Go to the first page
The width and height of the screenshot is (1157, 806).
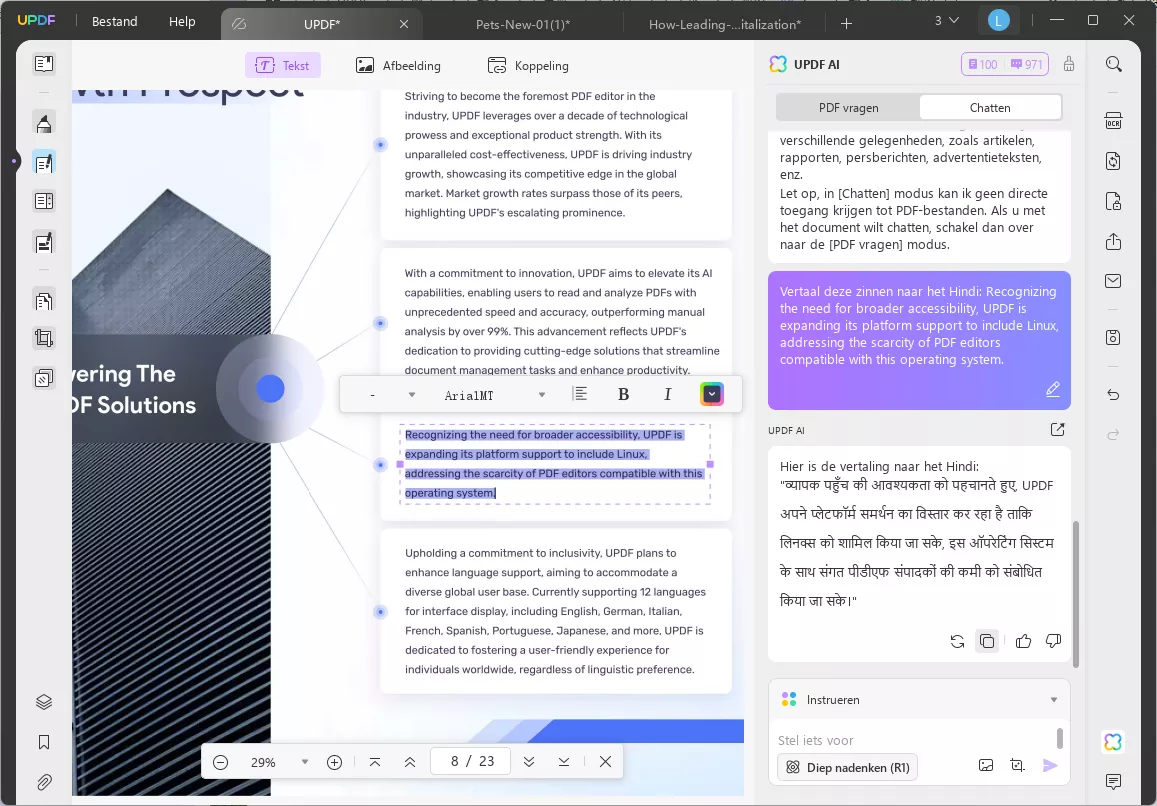375,762
